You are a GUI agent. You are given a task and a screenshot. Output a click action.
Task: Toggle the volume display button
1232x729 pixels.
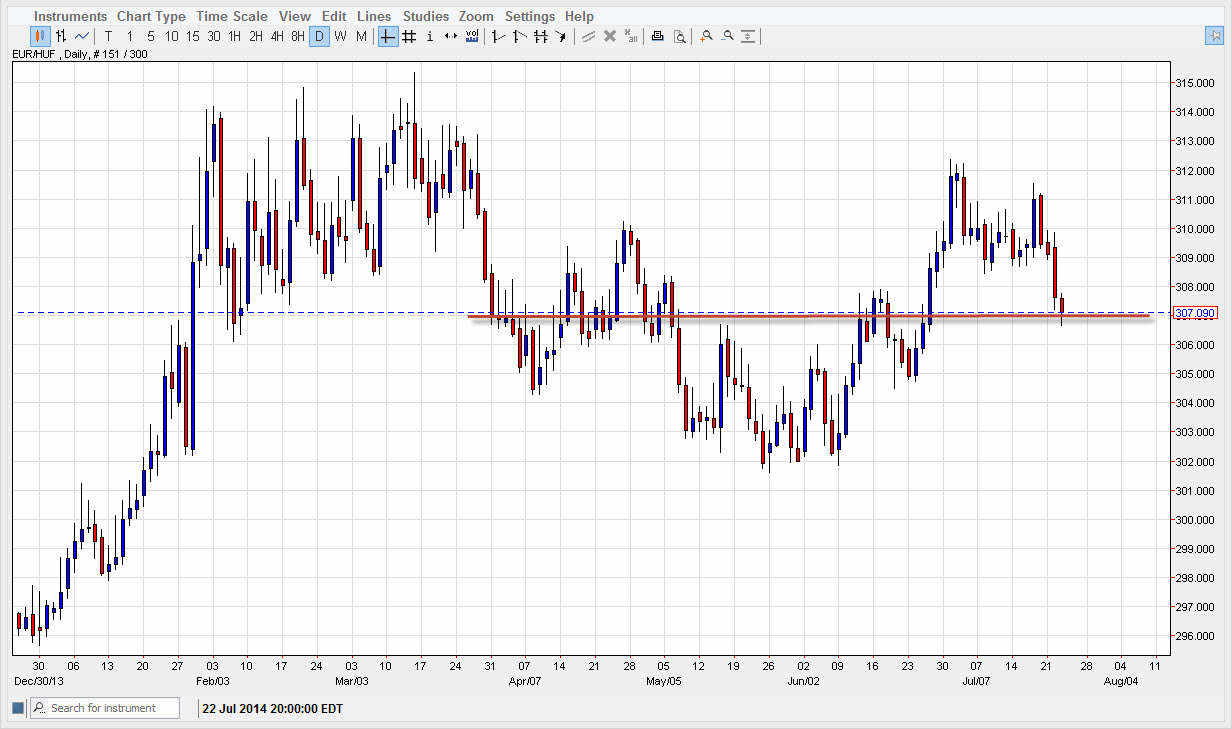(x=472, y=36)
